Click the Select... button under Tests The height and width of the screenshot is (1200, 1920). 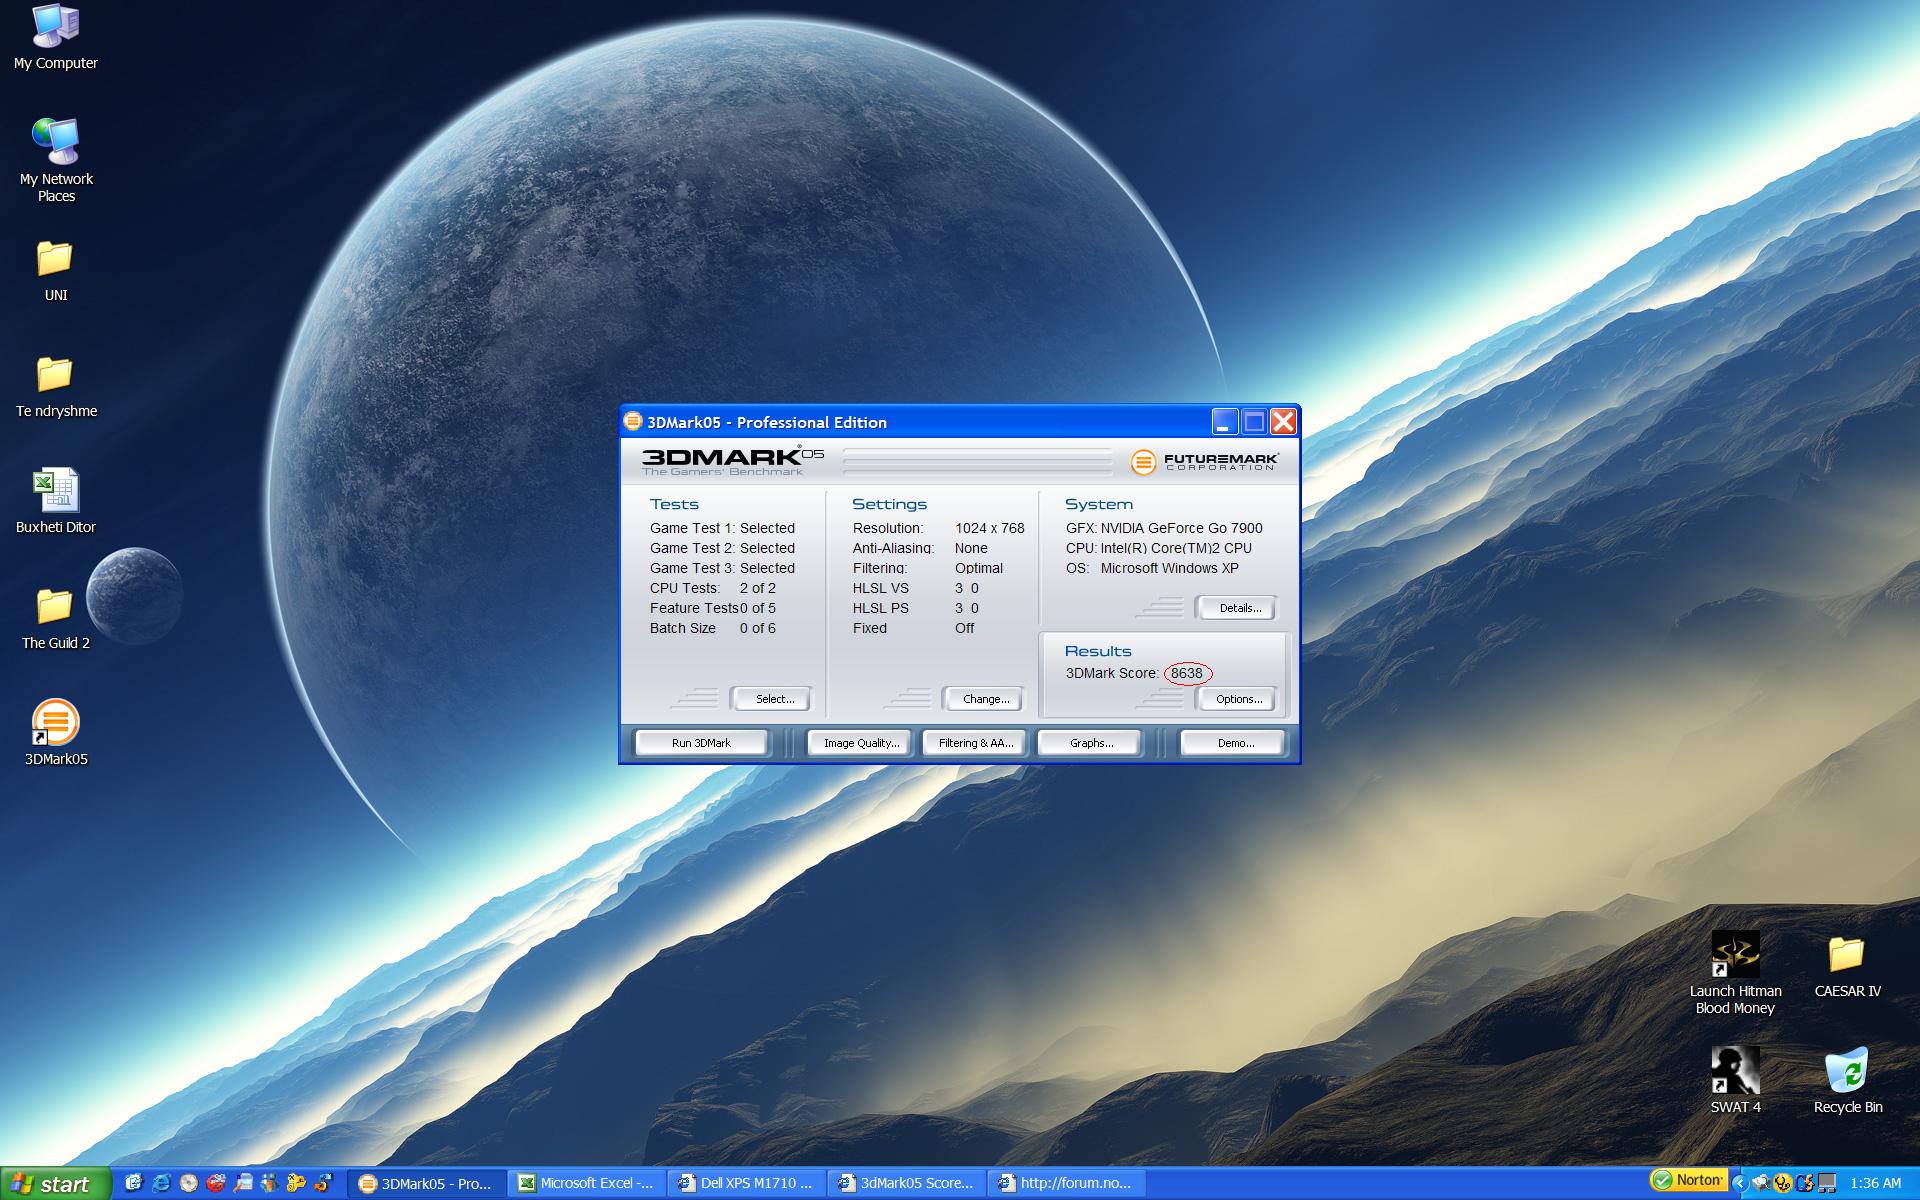click(771, 699)
